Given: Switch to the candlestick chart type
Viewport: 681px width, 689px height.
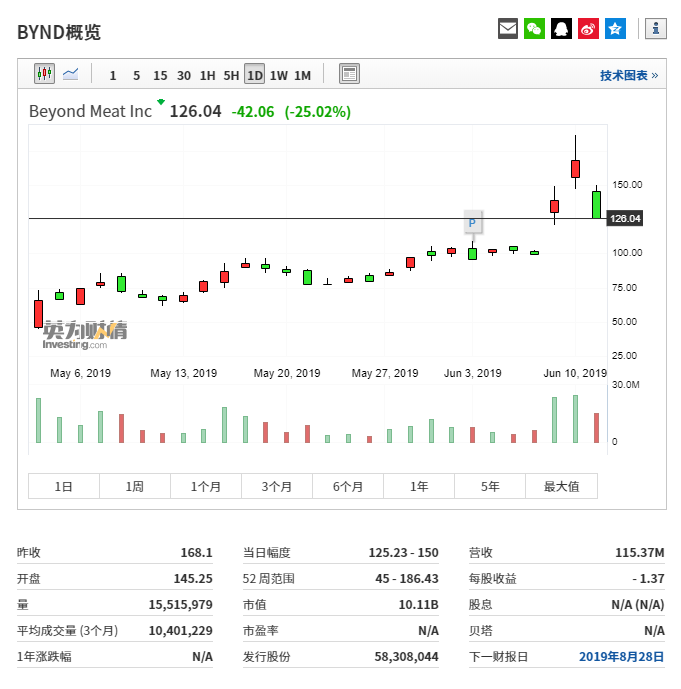Looking at the screenshot, I should 44,73.
